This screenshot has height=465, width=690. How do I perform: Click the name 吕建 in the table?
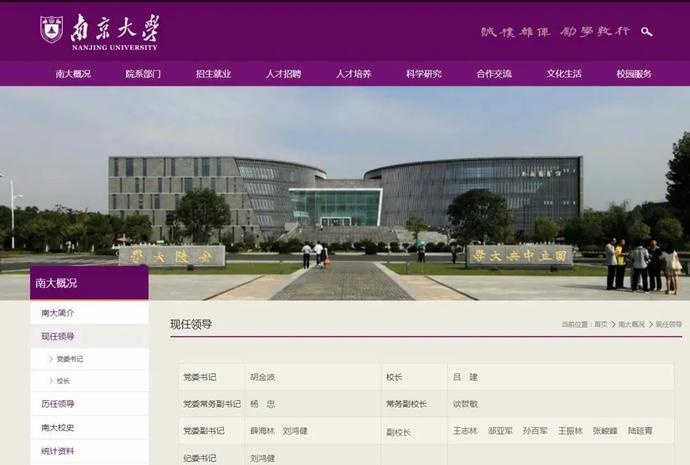tap(465, 377)
